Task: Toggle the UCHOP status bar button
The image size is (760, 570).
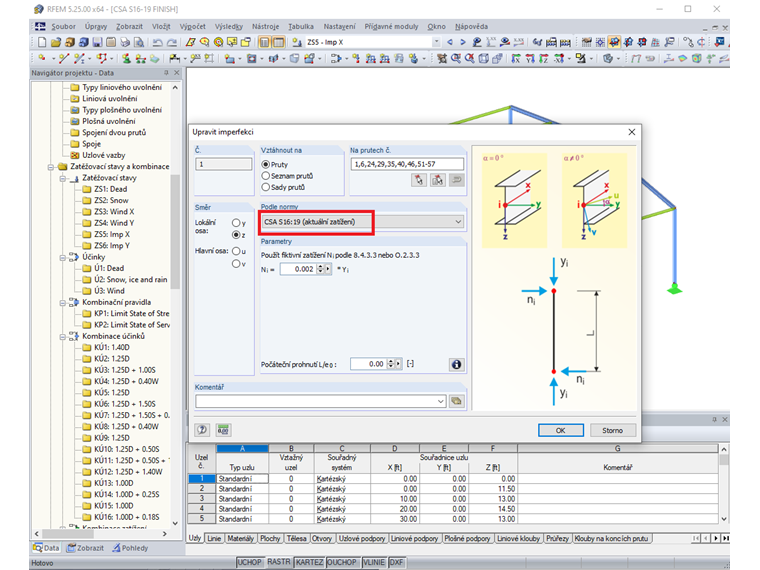Action: (250, 562)
